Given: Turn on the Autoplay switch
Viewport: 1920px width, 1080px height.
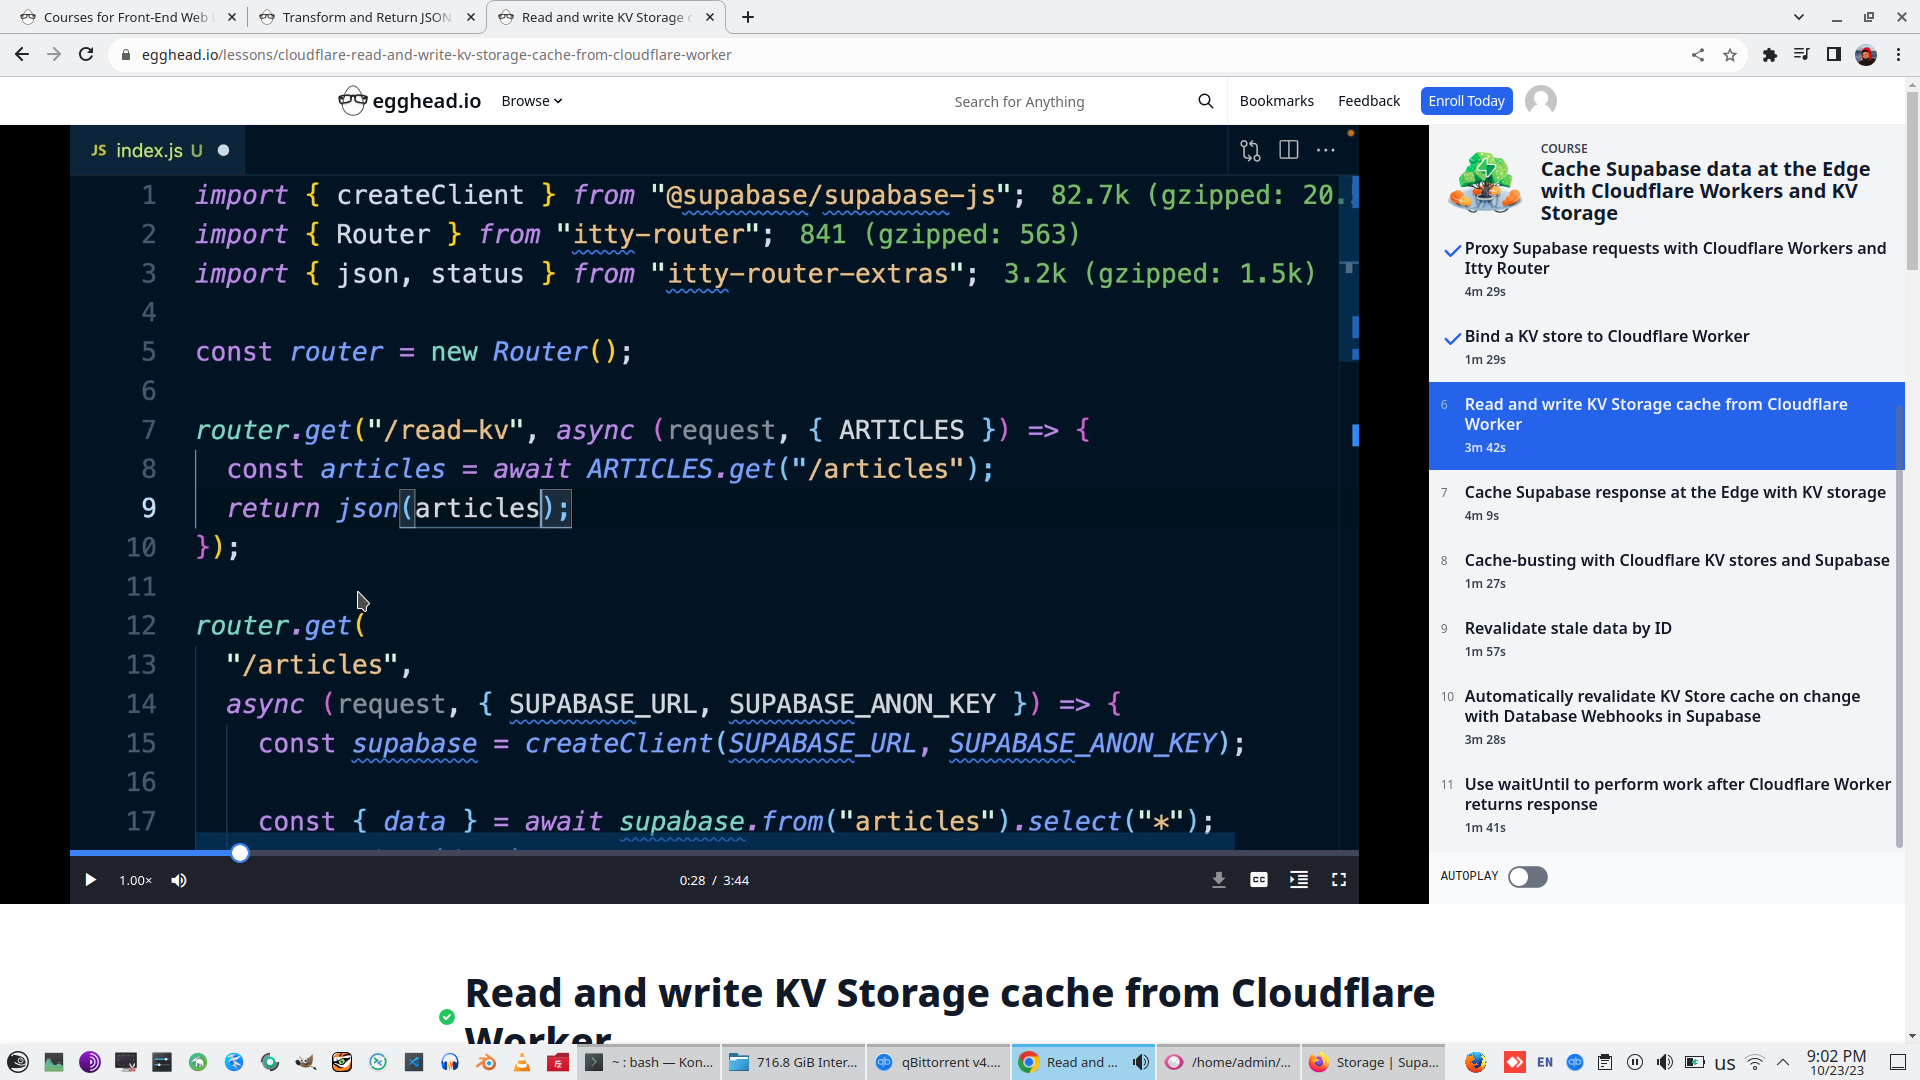Looking at the screenshot, I should tap(1527, 877).
